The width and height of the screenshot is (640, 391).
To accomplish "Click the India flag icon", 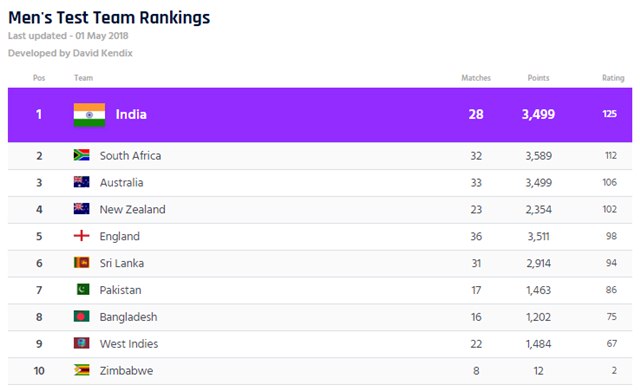I will 89,115.
